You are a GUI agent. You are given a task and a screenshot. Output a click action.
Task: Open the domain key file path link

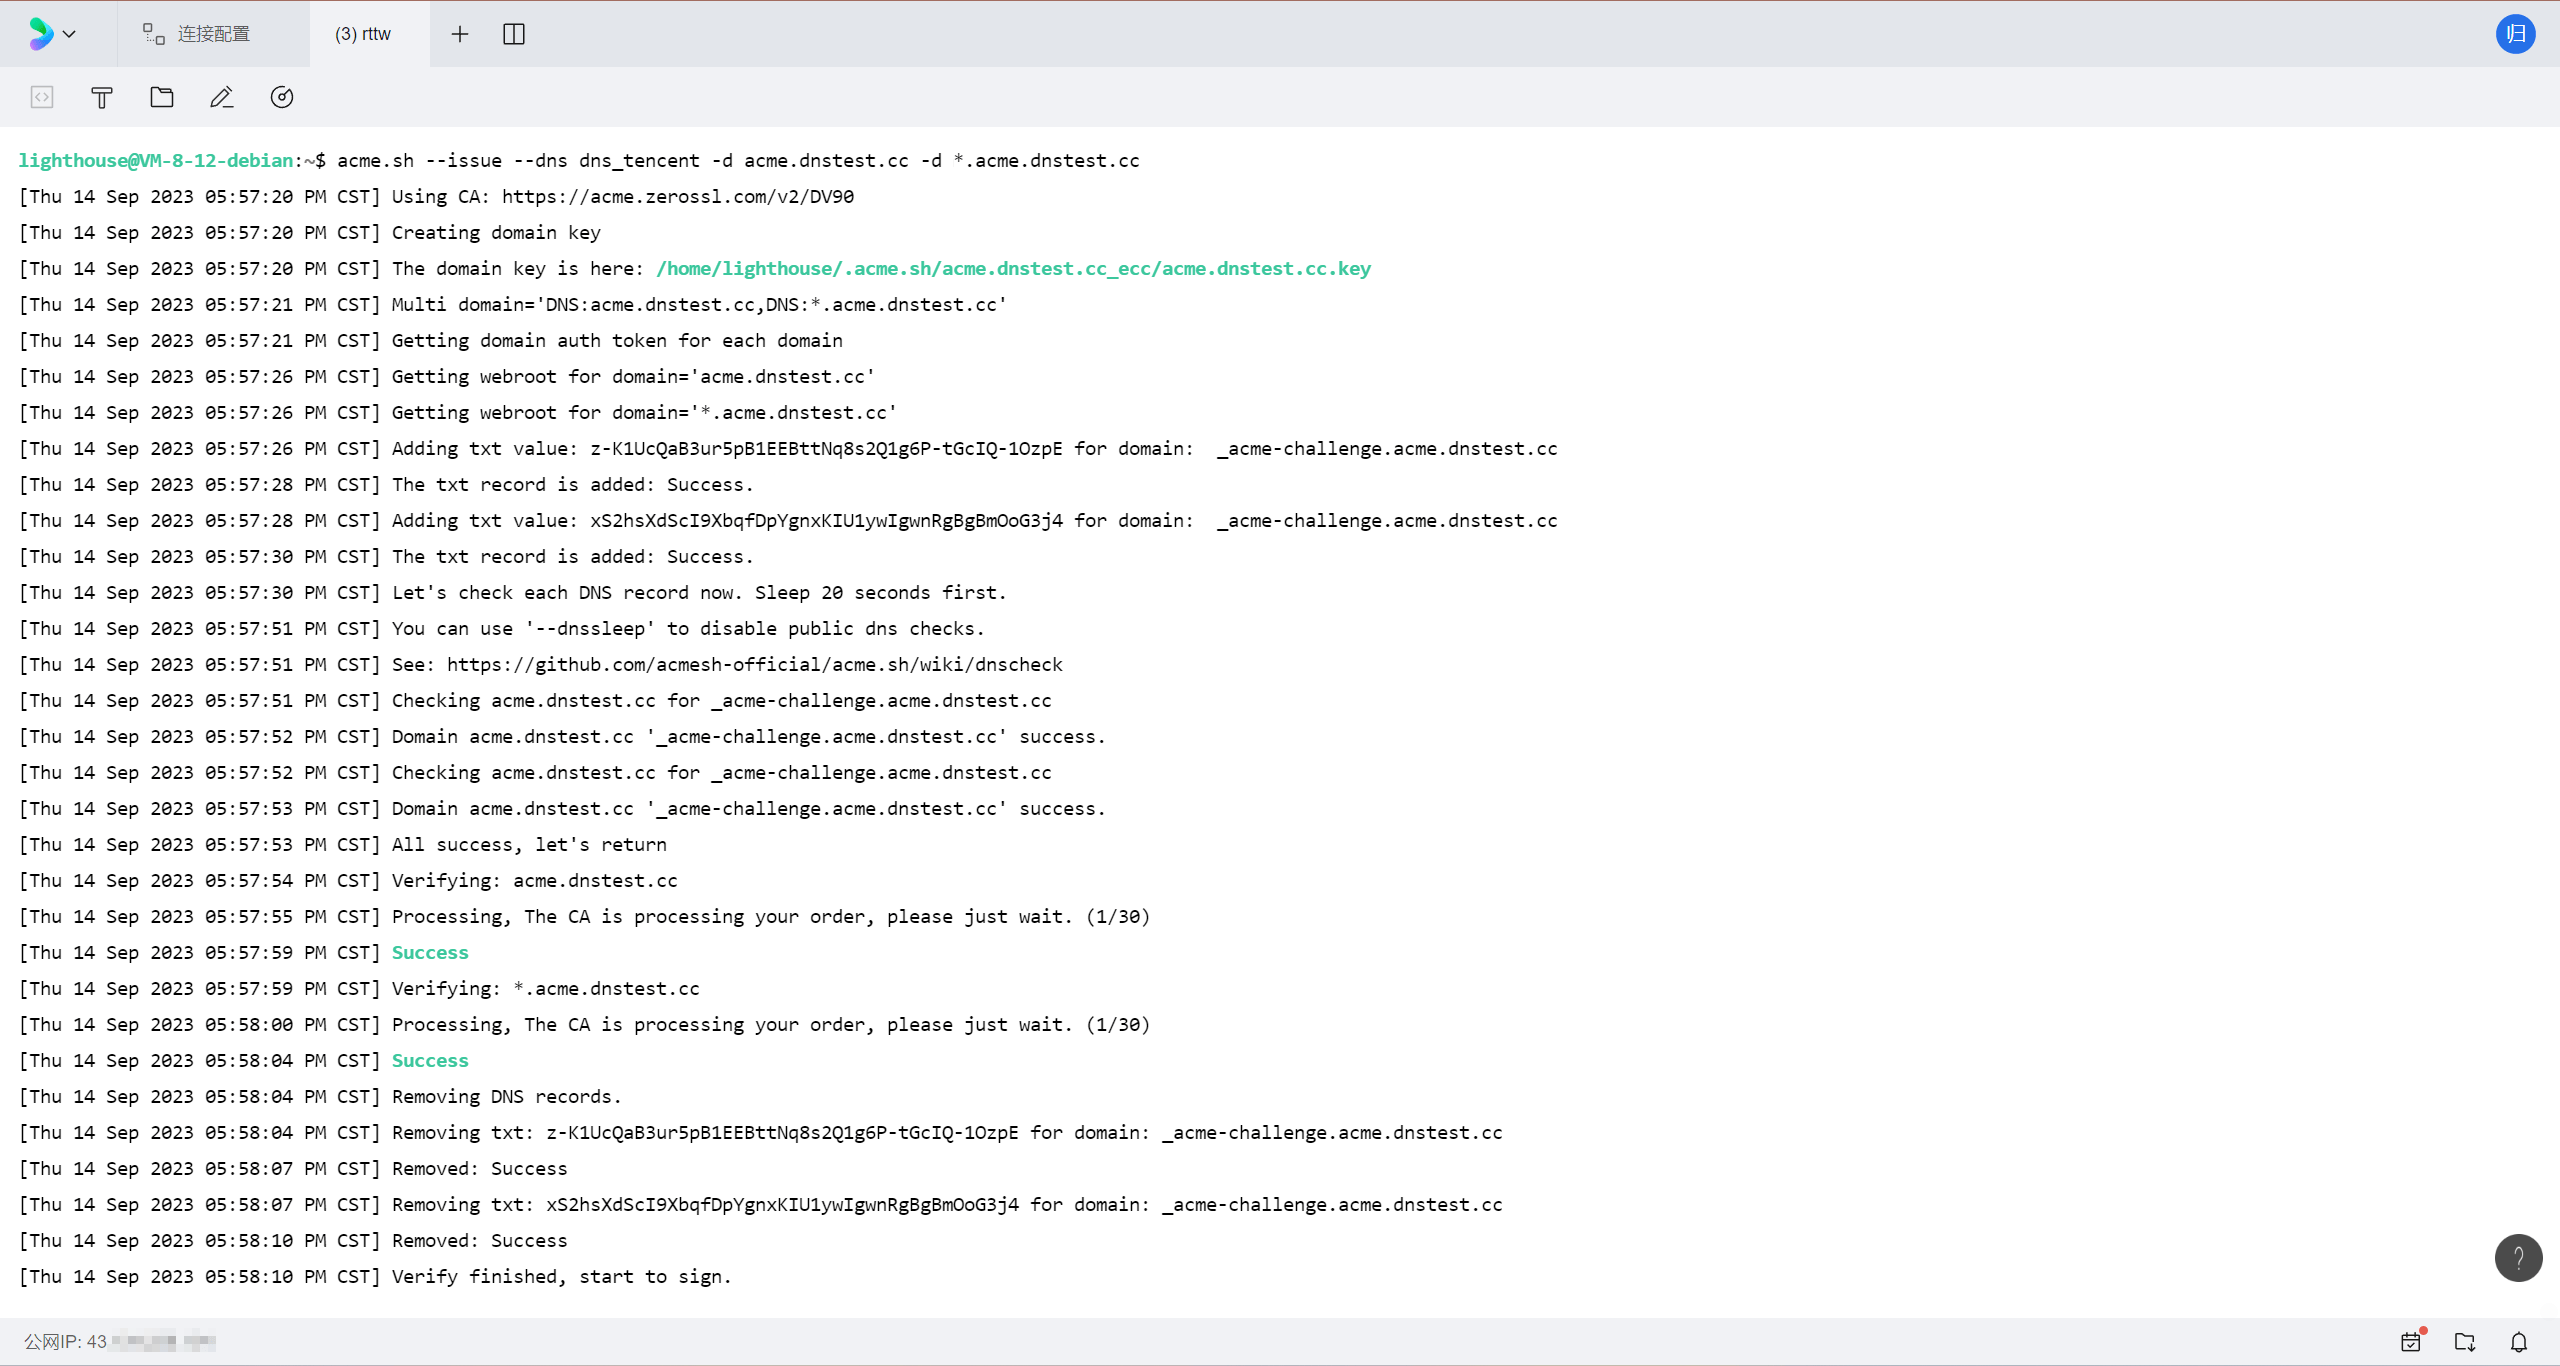(x=1013, y=268)
